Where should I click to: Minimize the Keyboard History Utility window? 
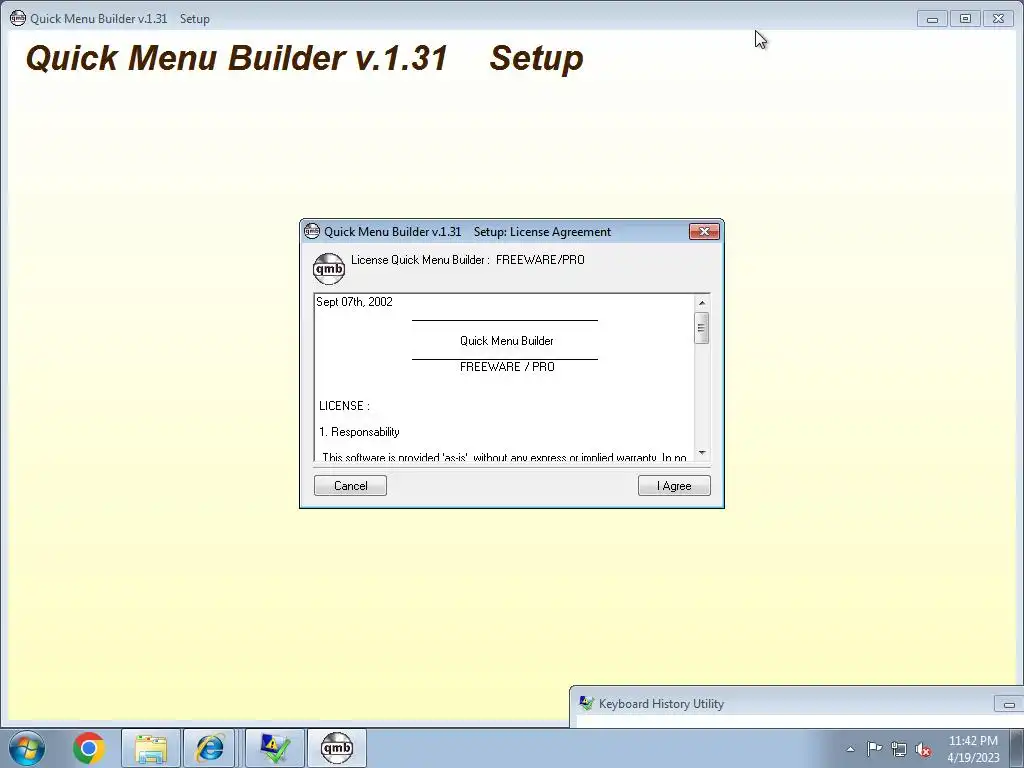1008,704
